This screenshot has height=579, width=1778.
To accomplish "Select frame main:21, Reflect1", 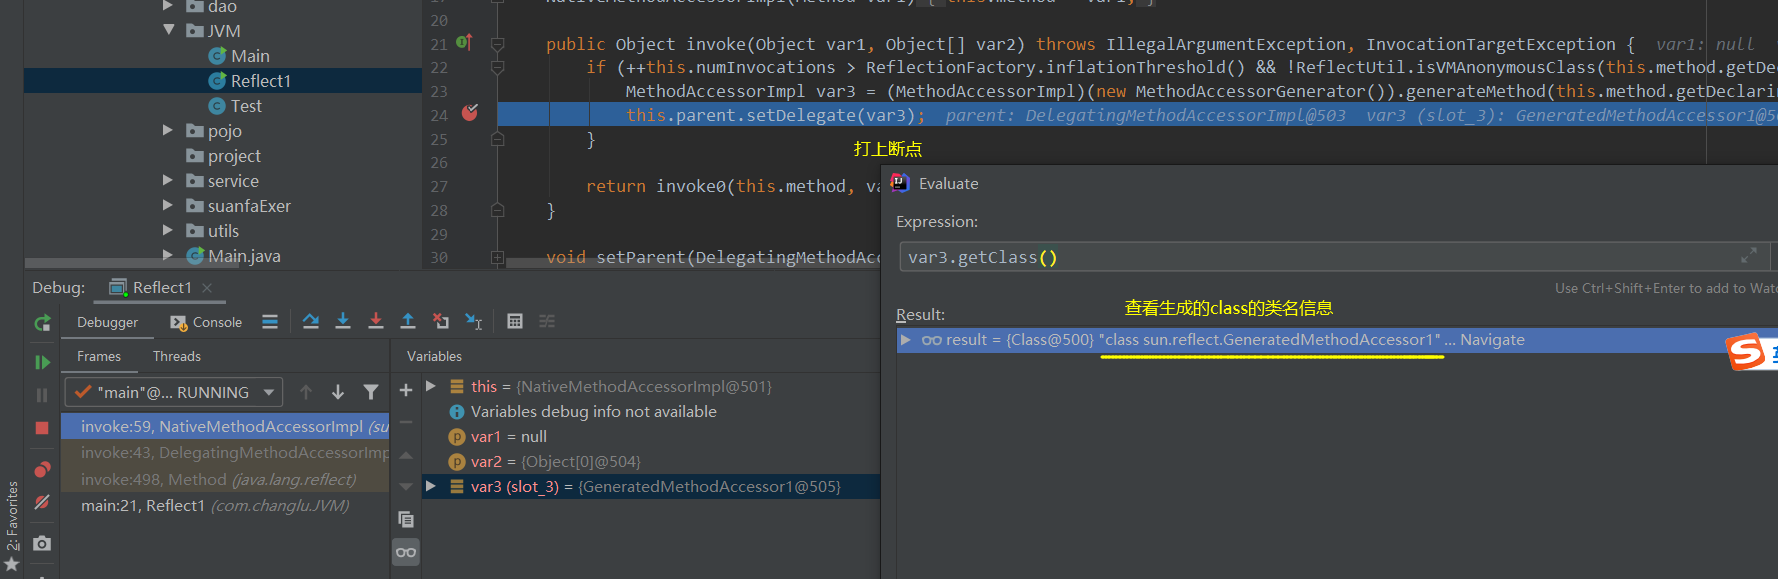I will click(225, 506).
